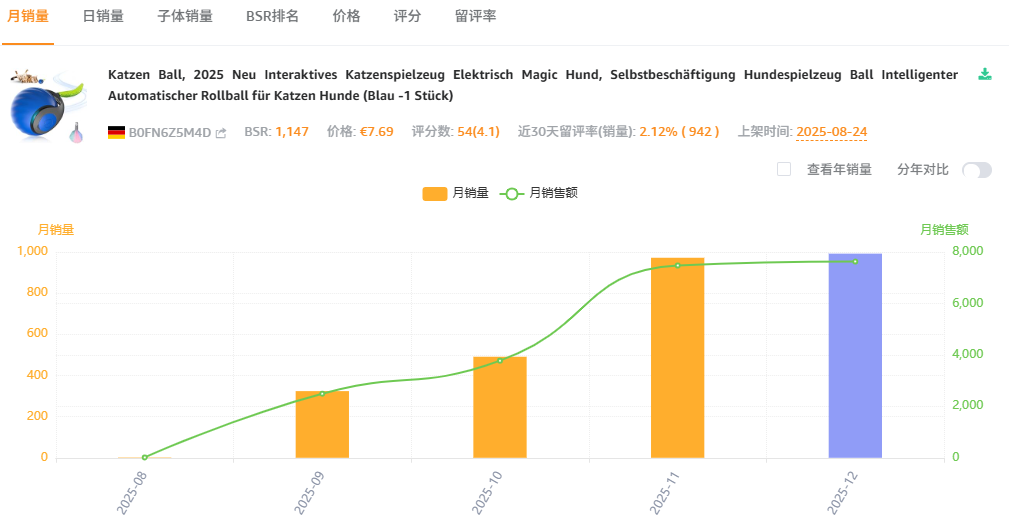Click the 2025-12 sales line data point
The image size is (1009, 531).
click(855, 262)
